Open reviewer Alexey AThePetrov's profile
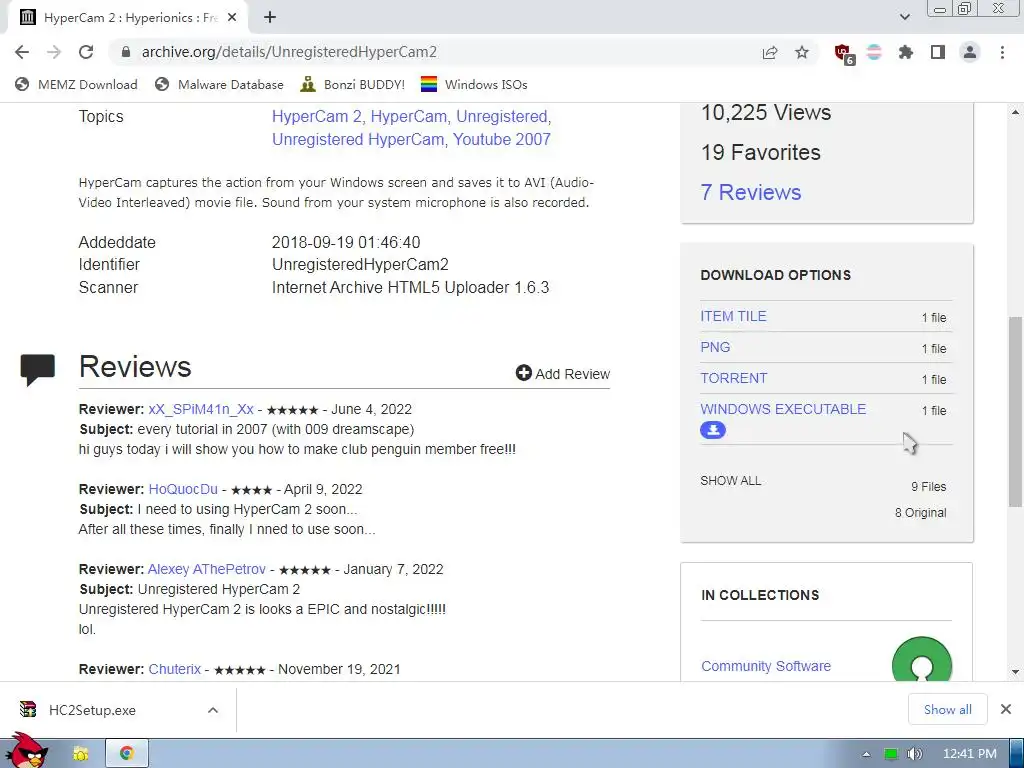Viewport: 1024px width, 768px height. (x=207, y=569)
